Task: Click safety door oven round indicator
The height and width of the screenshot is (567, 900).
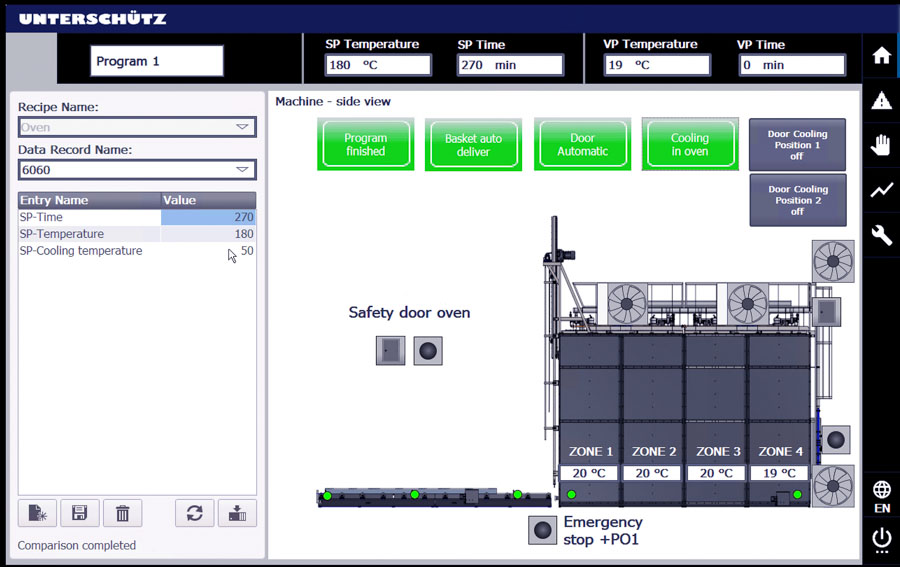Action: (x=428, y=351)
